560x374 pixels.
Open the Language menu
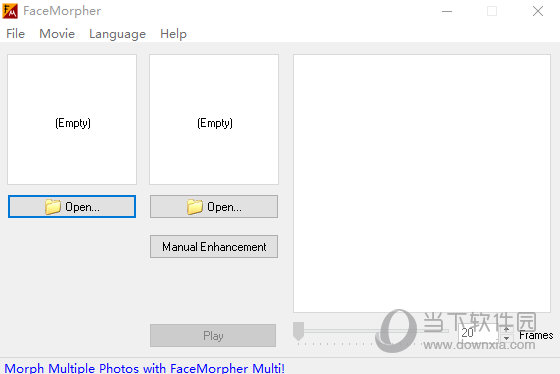point(118,34)
